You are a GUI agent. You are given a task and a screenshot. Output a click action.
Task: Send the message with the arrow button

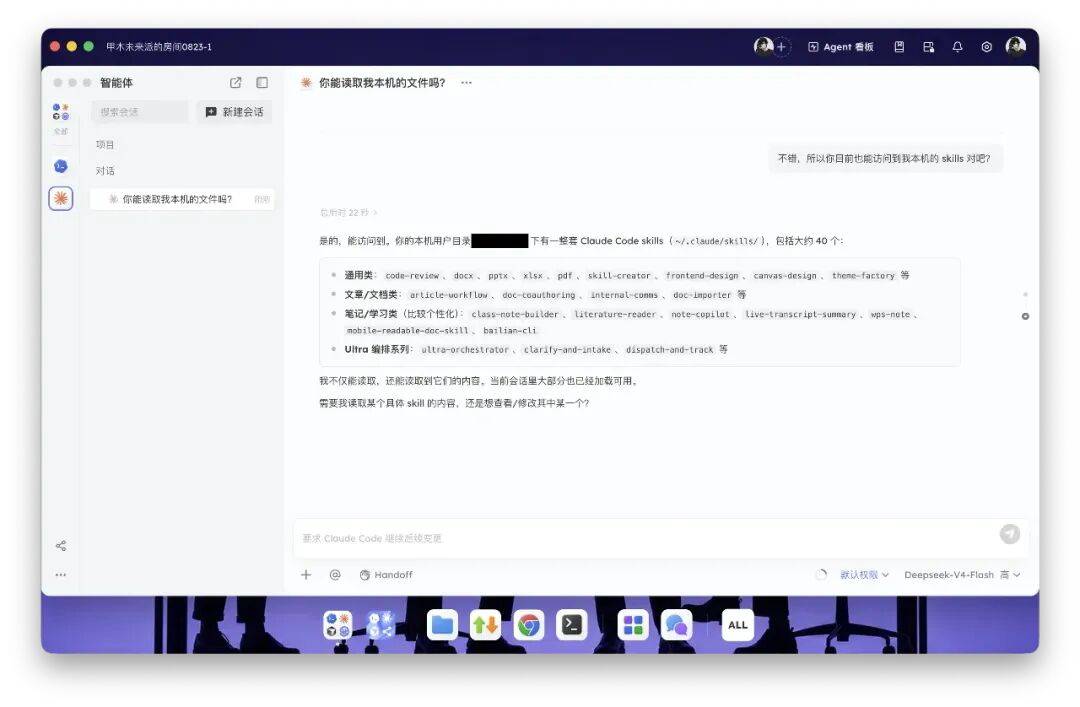[1010, 534]
